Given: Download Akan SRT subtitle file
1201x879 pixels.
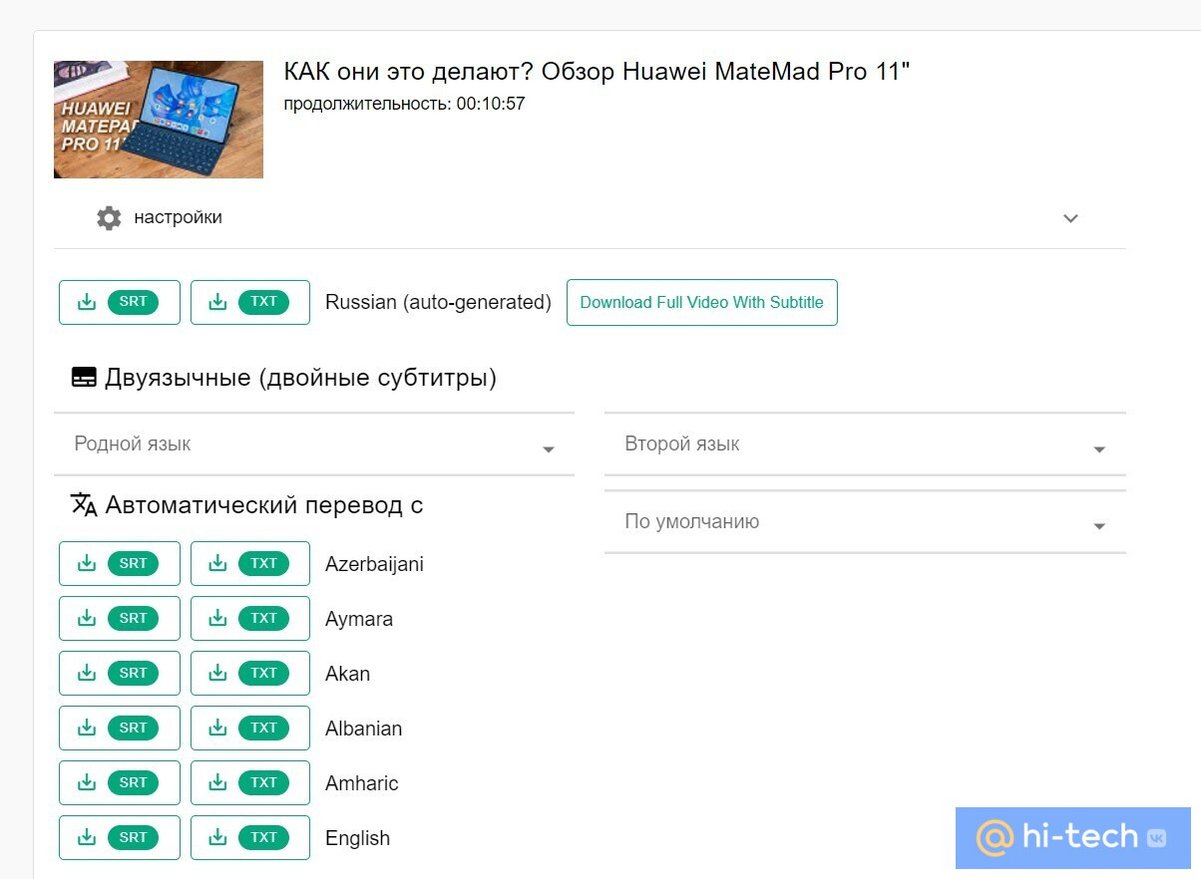Looking at the screenshot, I should 120,673.
